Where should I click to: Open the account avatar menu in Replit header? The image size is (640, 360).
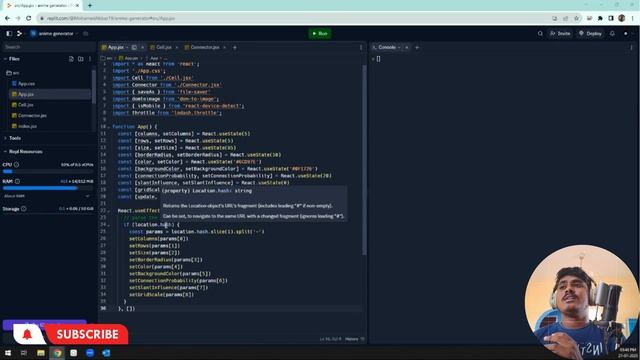coord(625,33)
